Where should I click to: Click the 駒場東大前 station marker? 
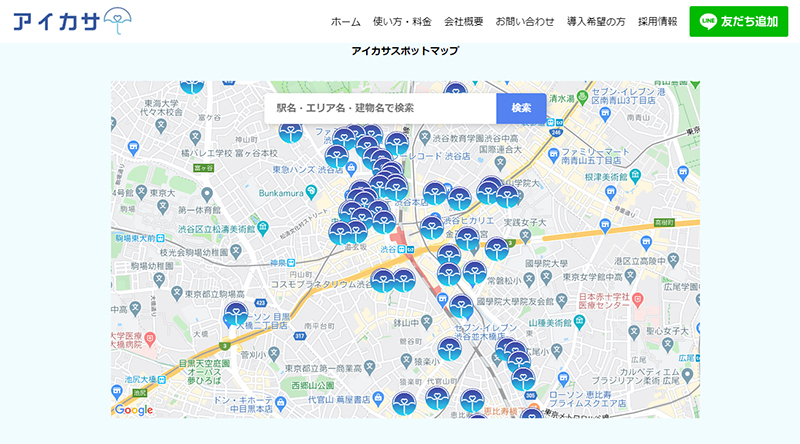[x=161, y=238]
